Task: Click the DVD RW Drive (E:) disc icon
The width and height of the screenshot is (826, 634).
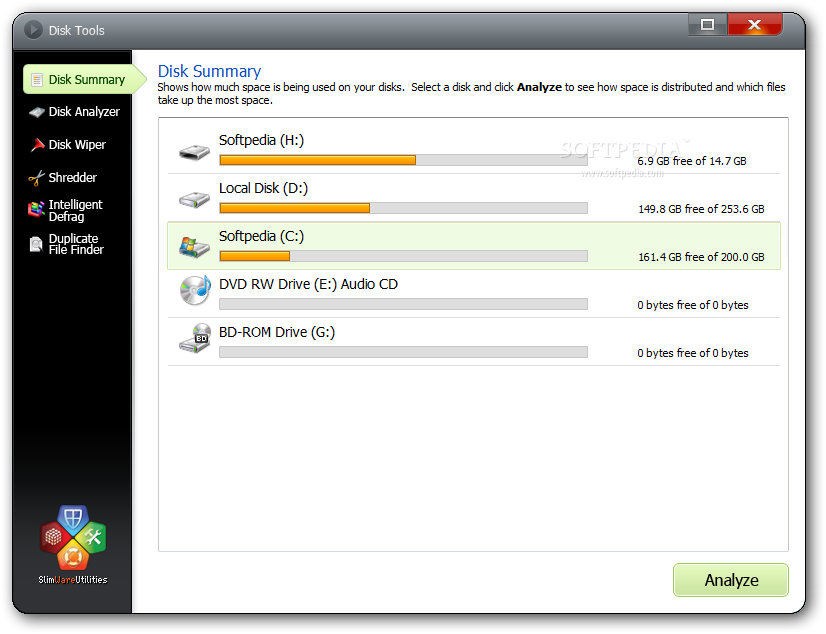Action: pyautogui.click(x=195, y=290)
